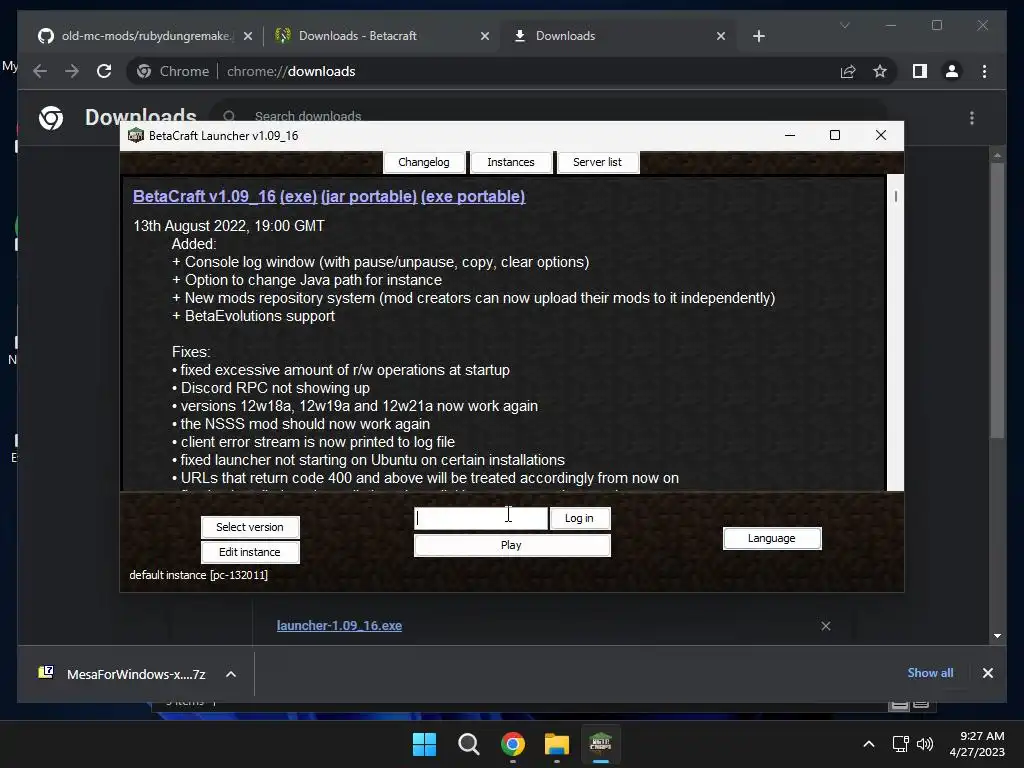
Task: Open a new Chrome tab
Action: (758, 36)
